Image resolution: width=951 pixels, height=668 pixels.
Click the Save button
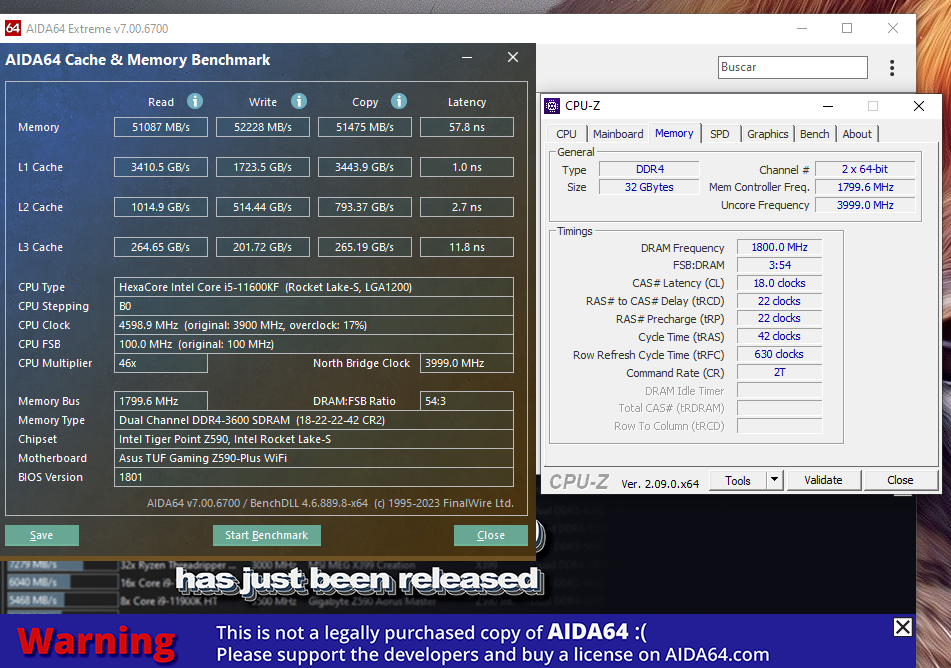[x=42, y=535]
